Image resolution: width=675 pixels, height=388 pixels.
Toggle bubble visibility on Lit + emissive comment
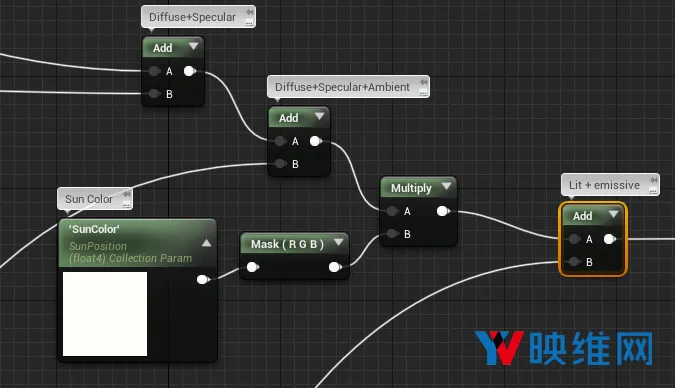[x=653, y=190]
